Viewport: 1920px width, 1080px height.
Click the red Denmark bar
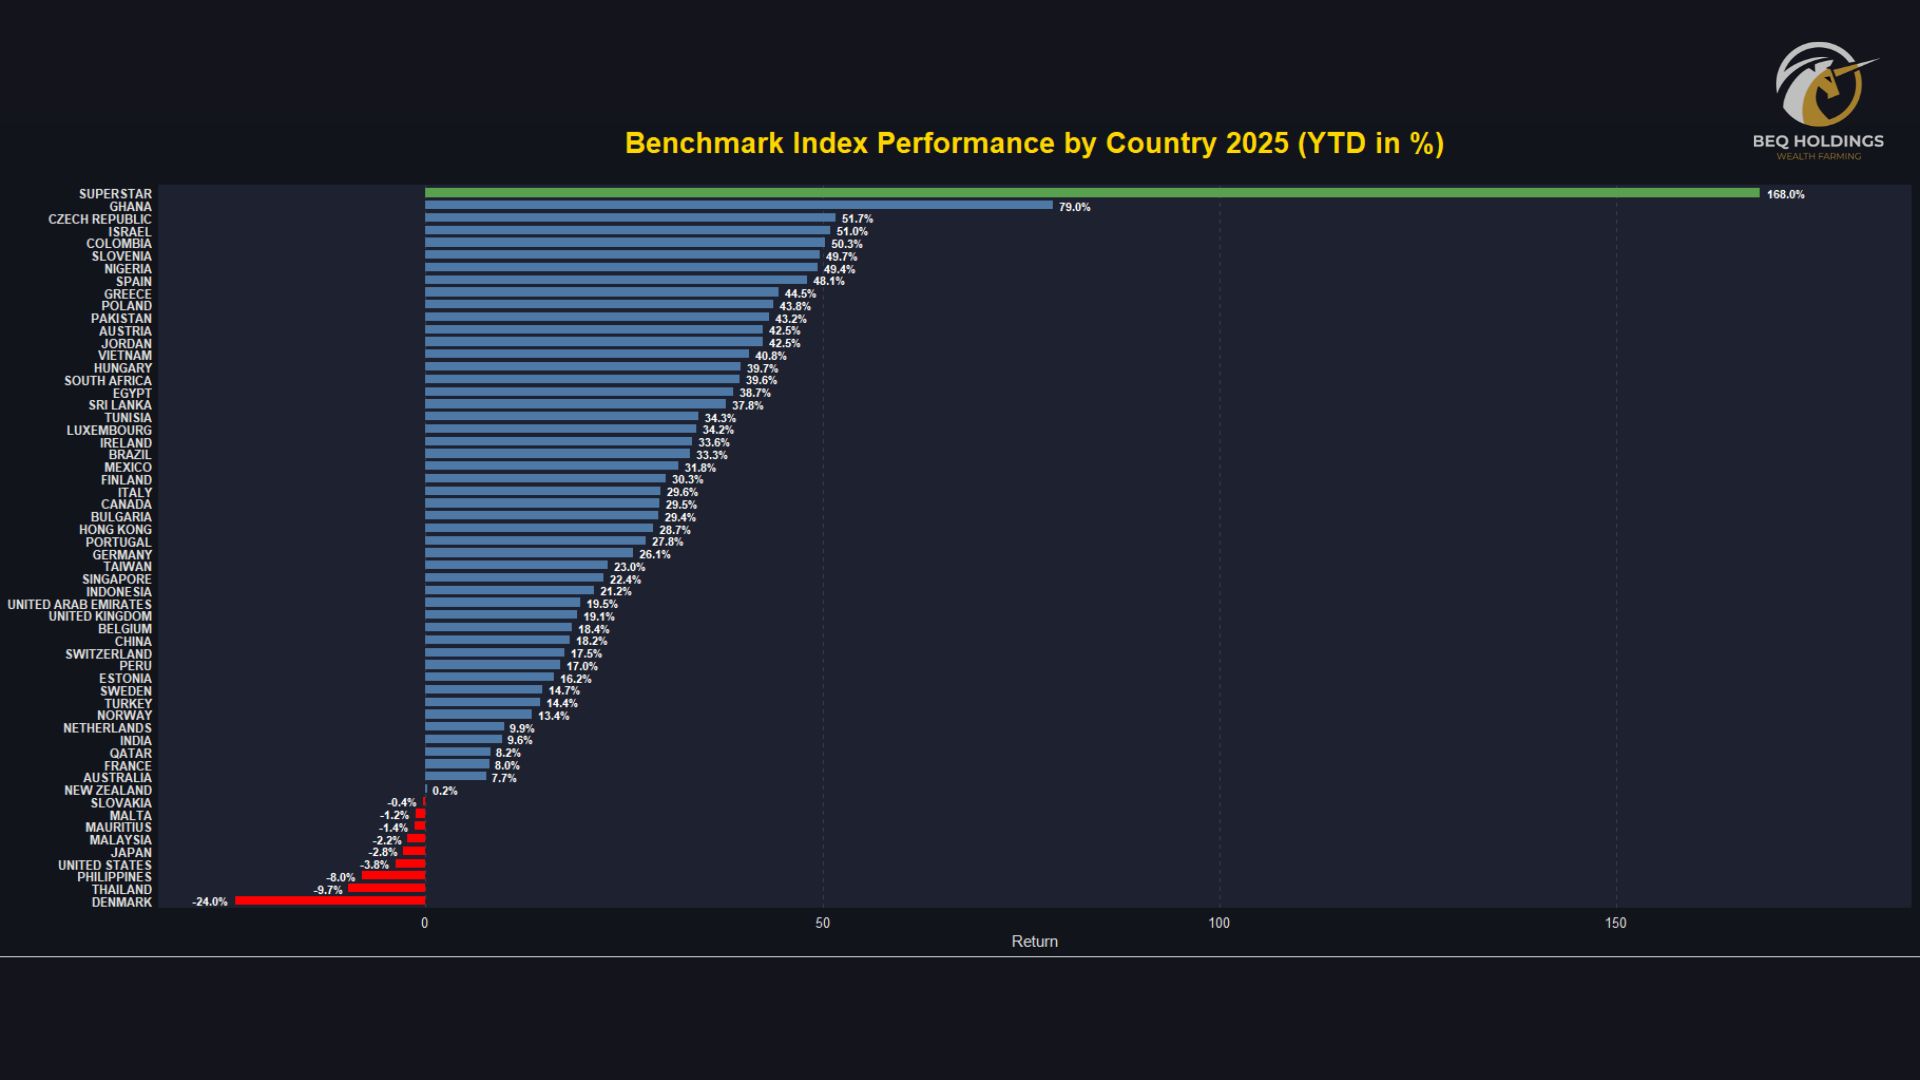click(330, 901)
